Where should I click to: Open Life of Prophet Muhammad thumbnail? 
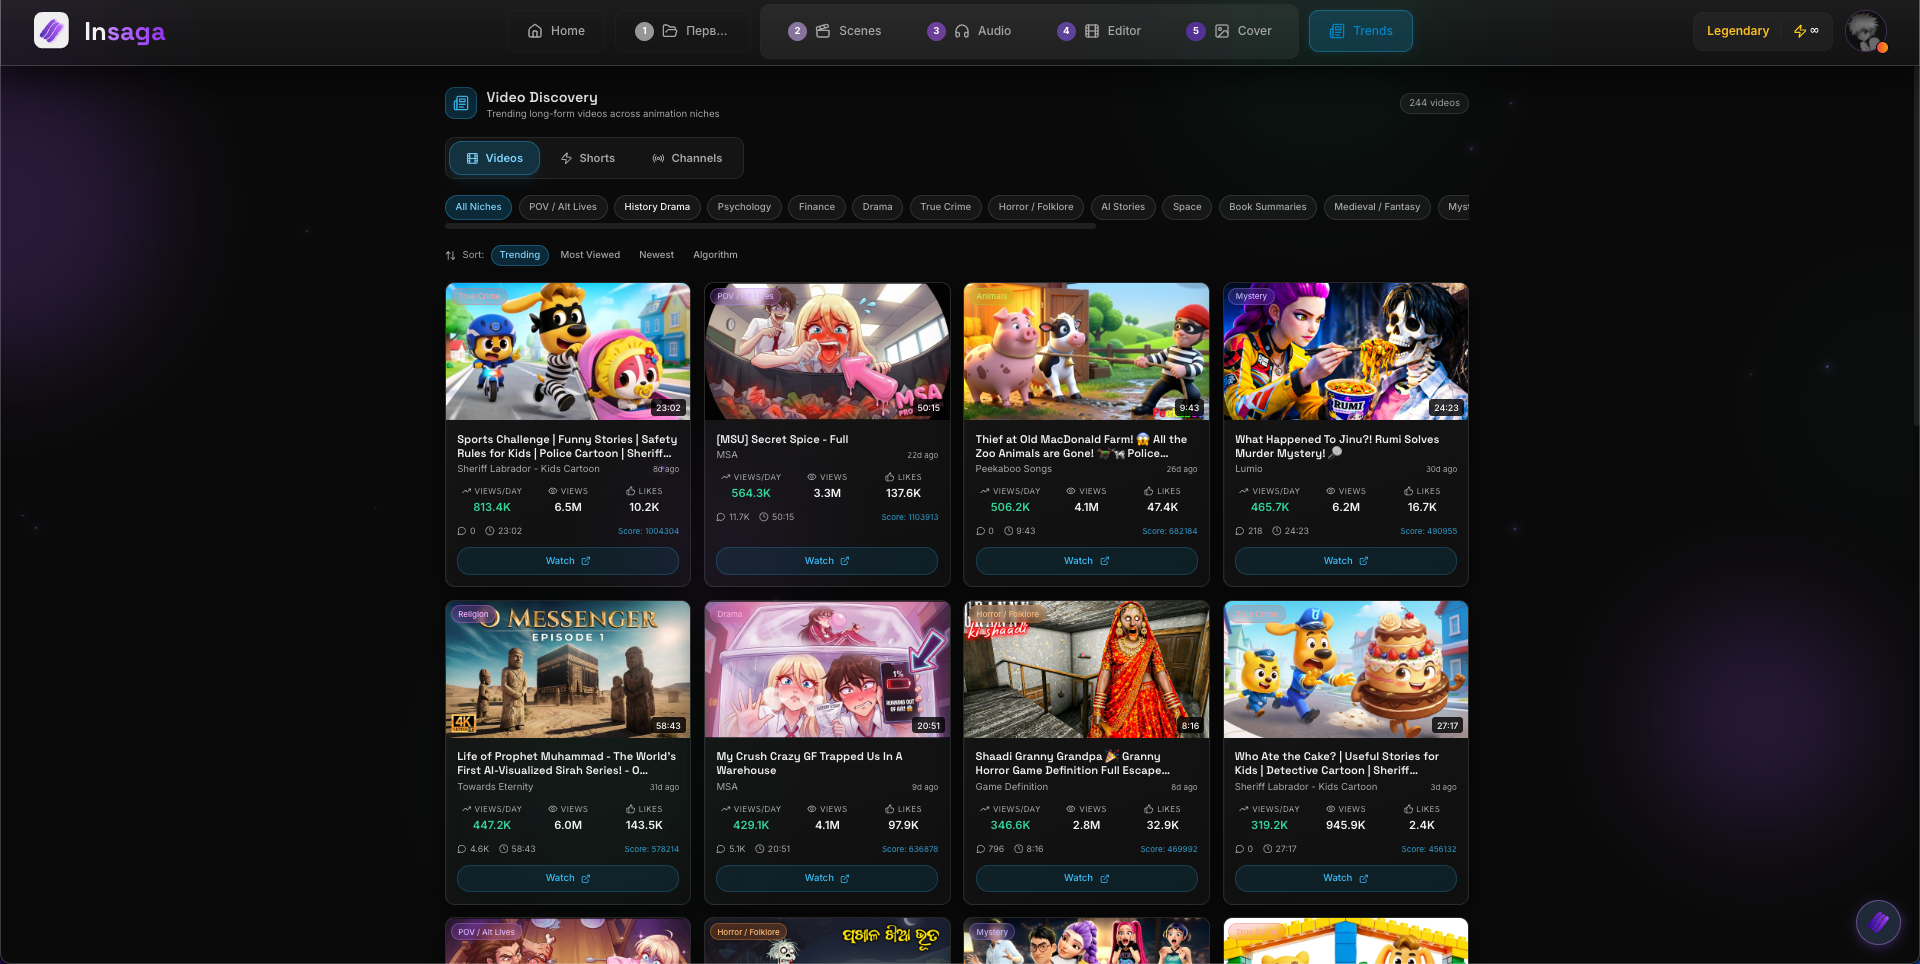568,669
